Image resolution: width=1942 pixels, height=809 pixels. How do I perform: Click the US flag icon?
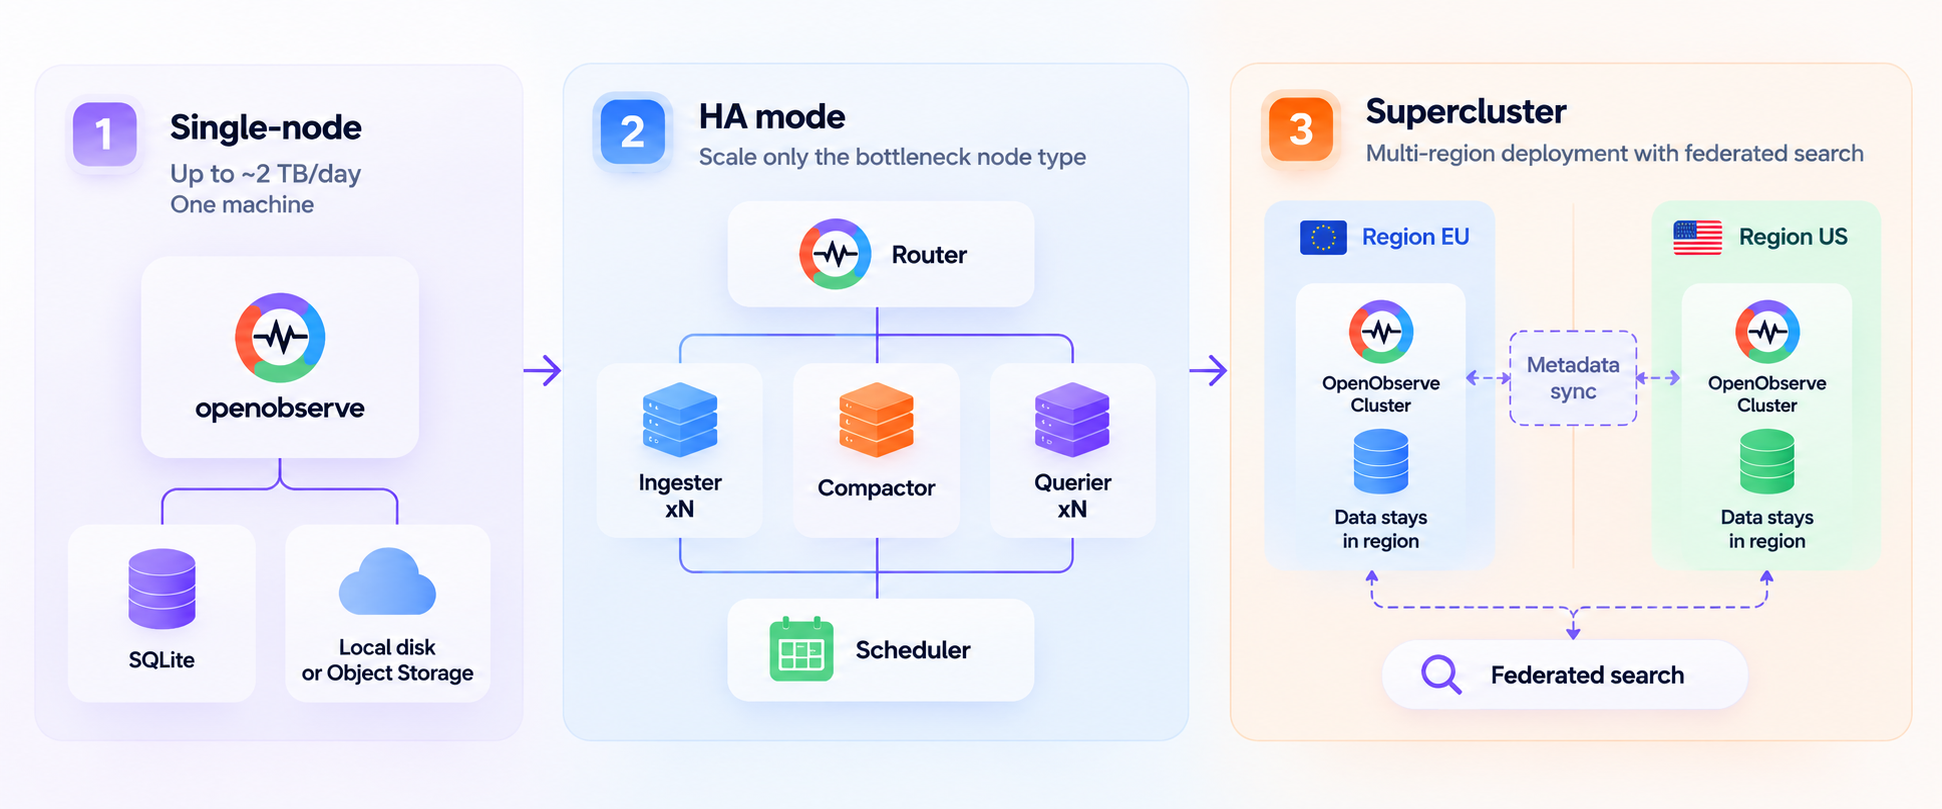point(1698,238)
